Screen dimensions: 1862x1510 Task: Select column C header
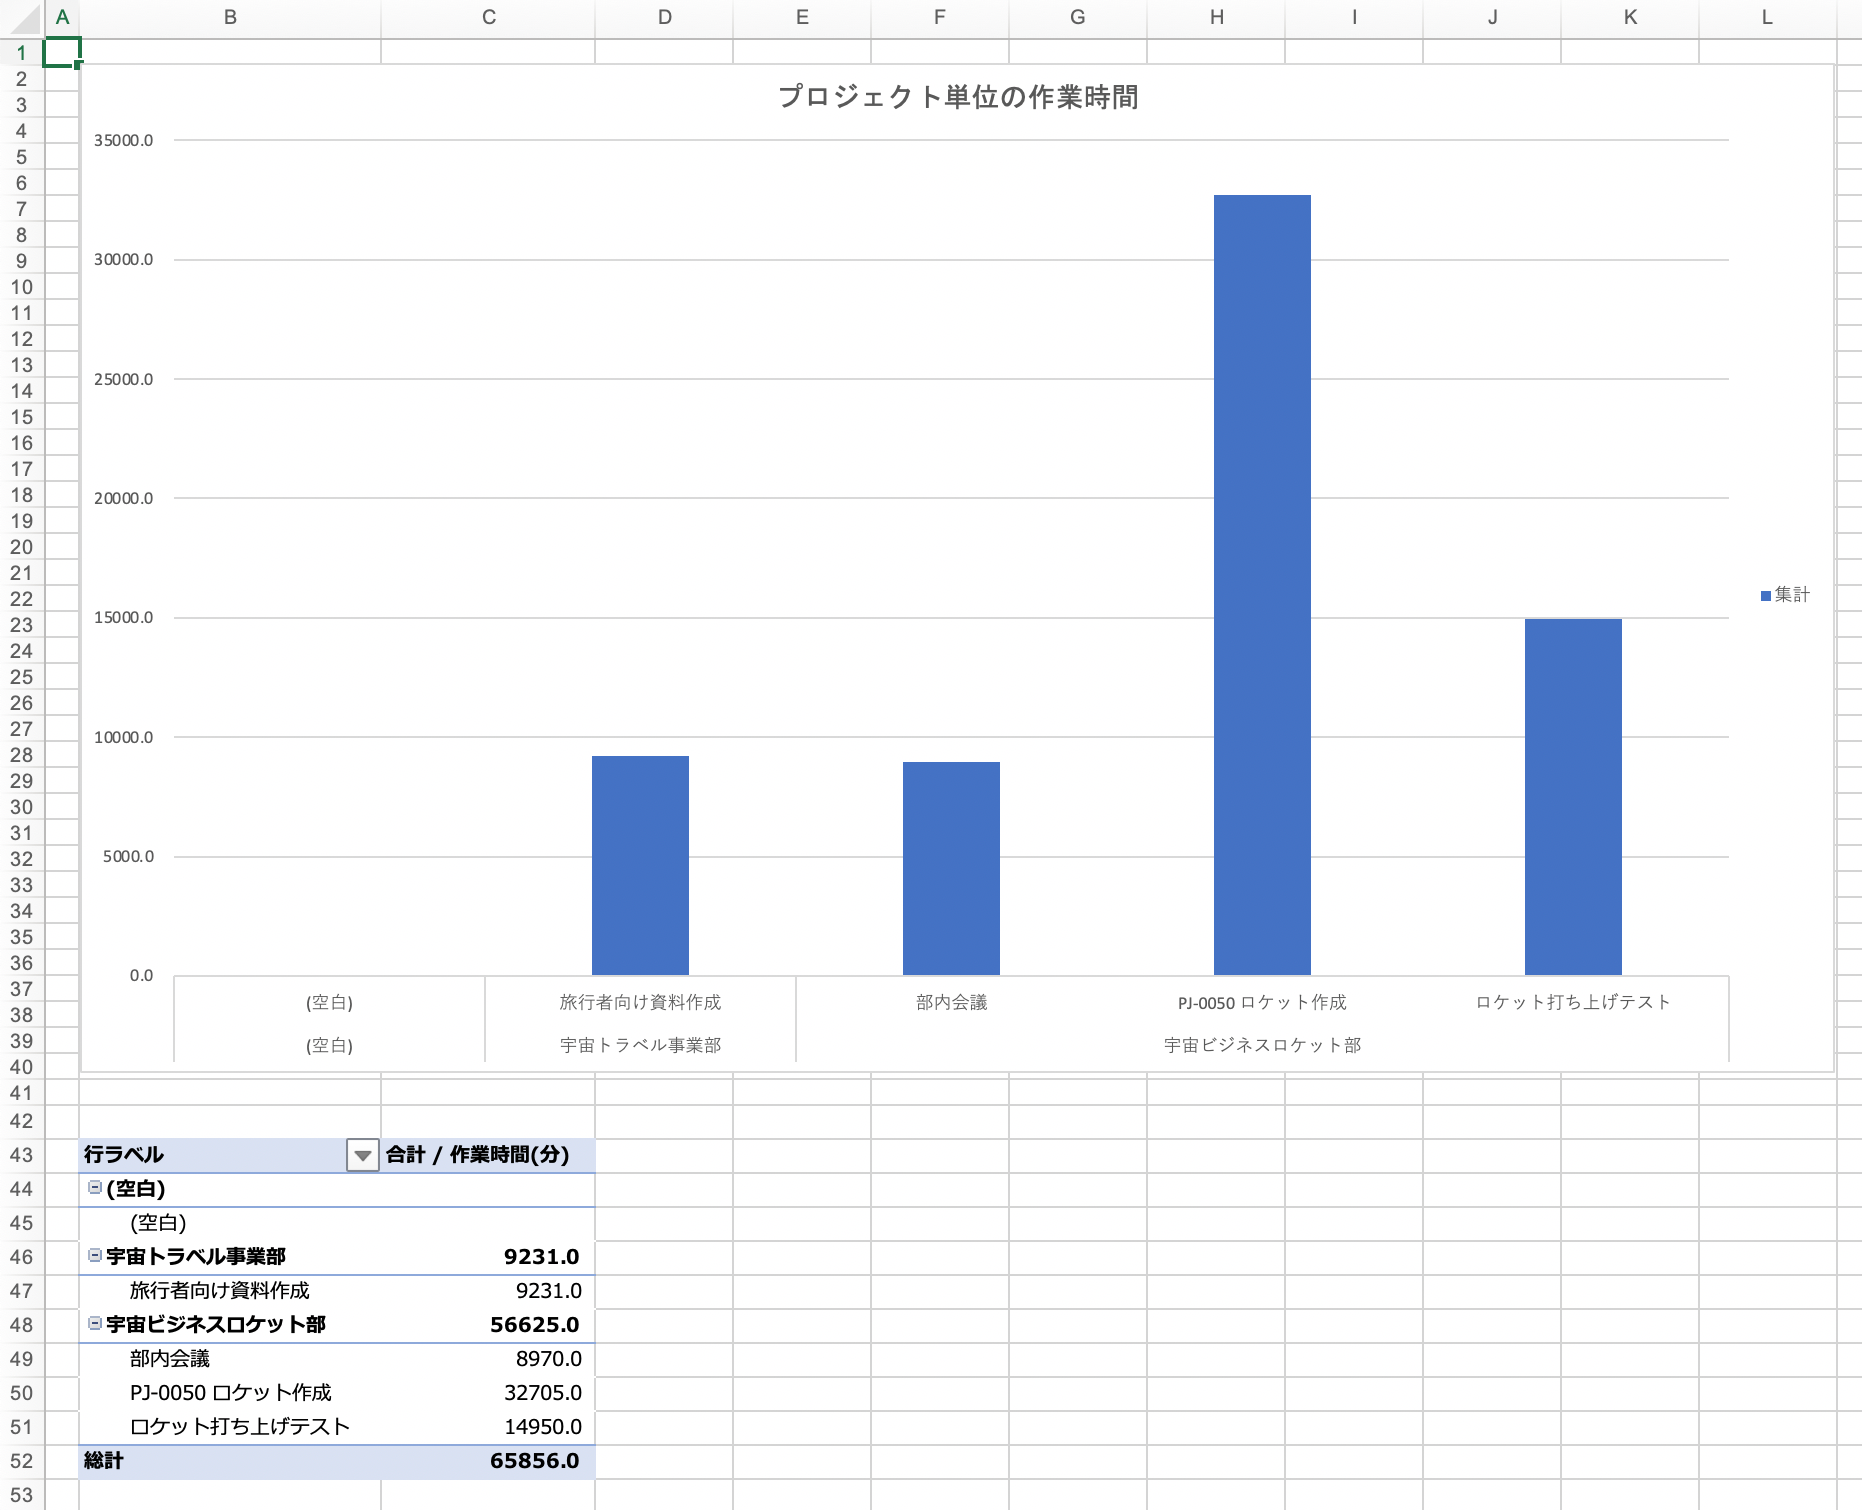pos(488,18)
